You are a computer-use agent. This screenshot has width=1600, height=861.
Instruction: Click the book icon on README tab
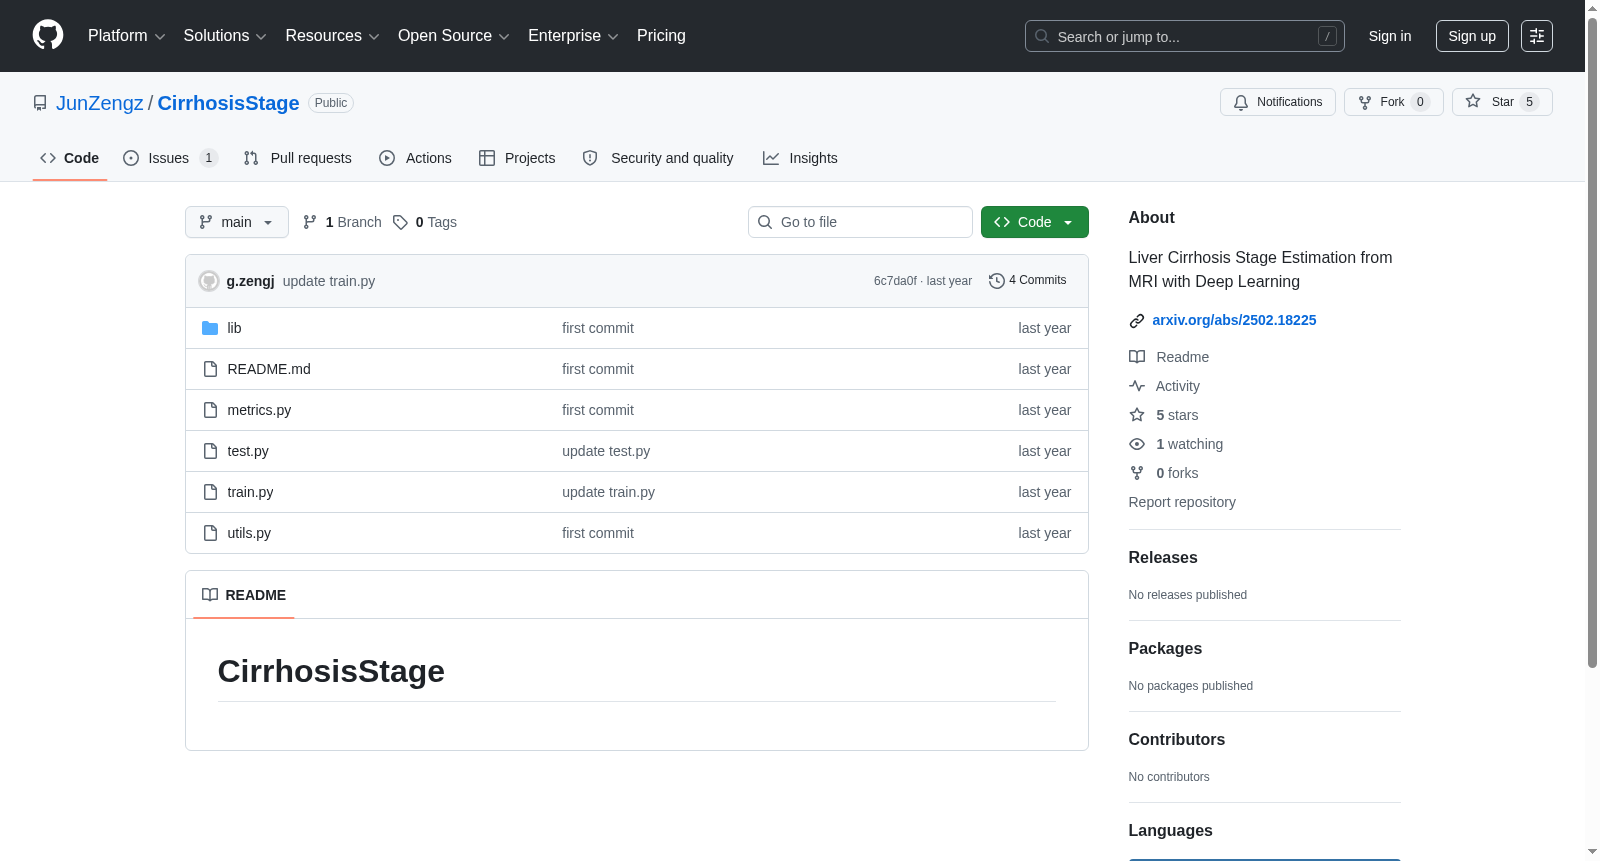coord(210,595)
